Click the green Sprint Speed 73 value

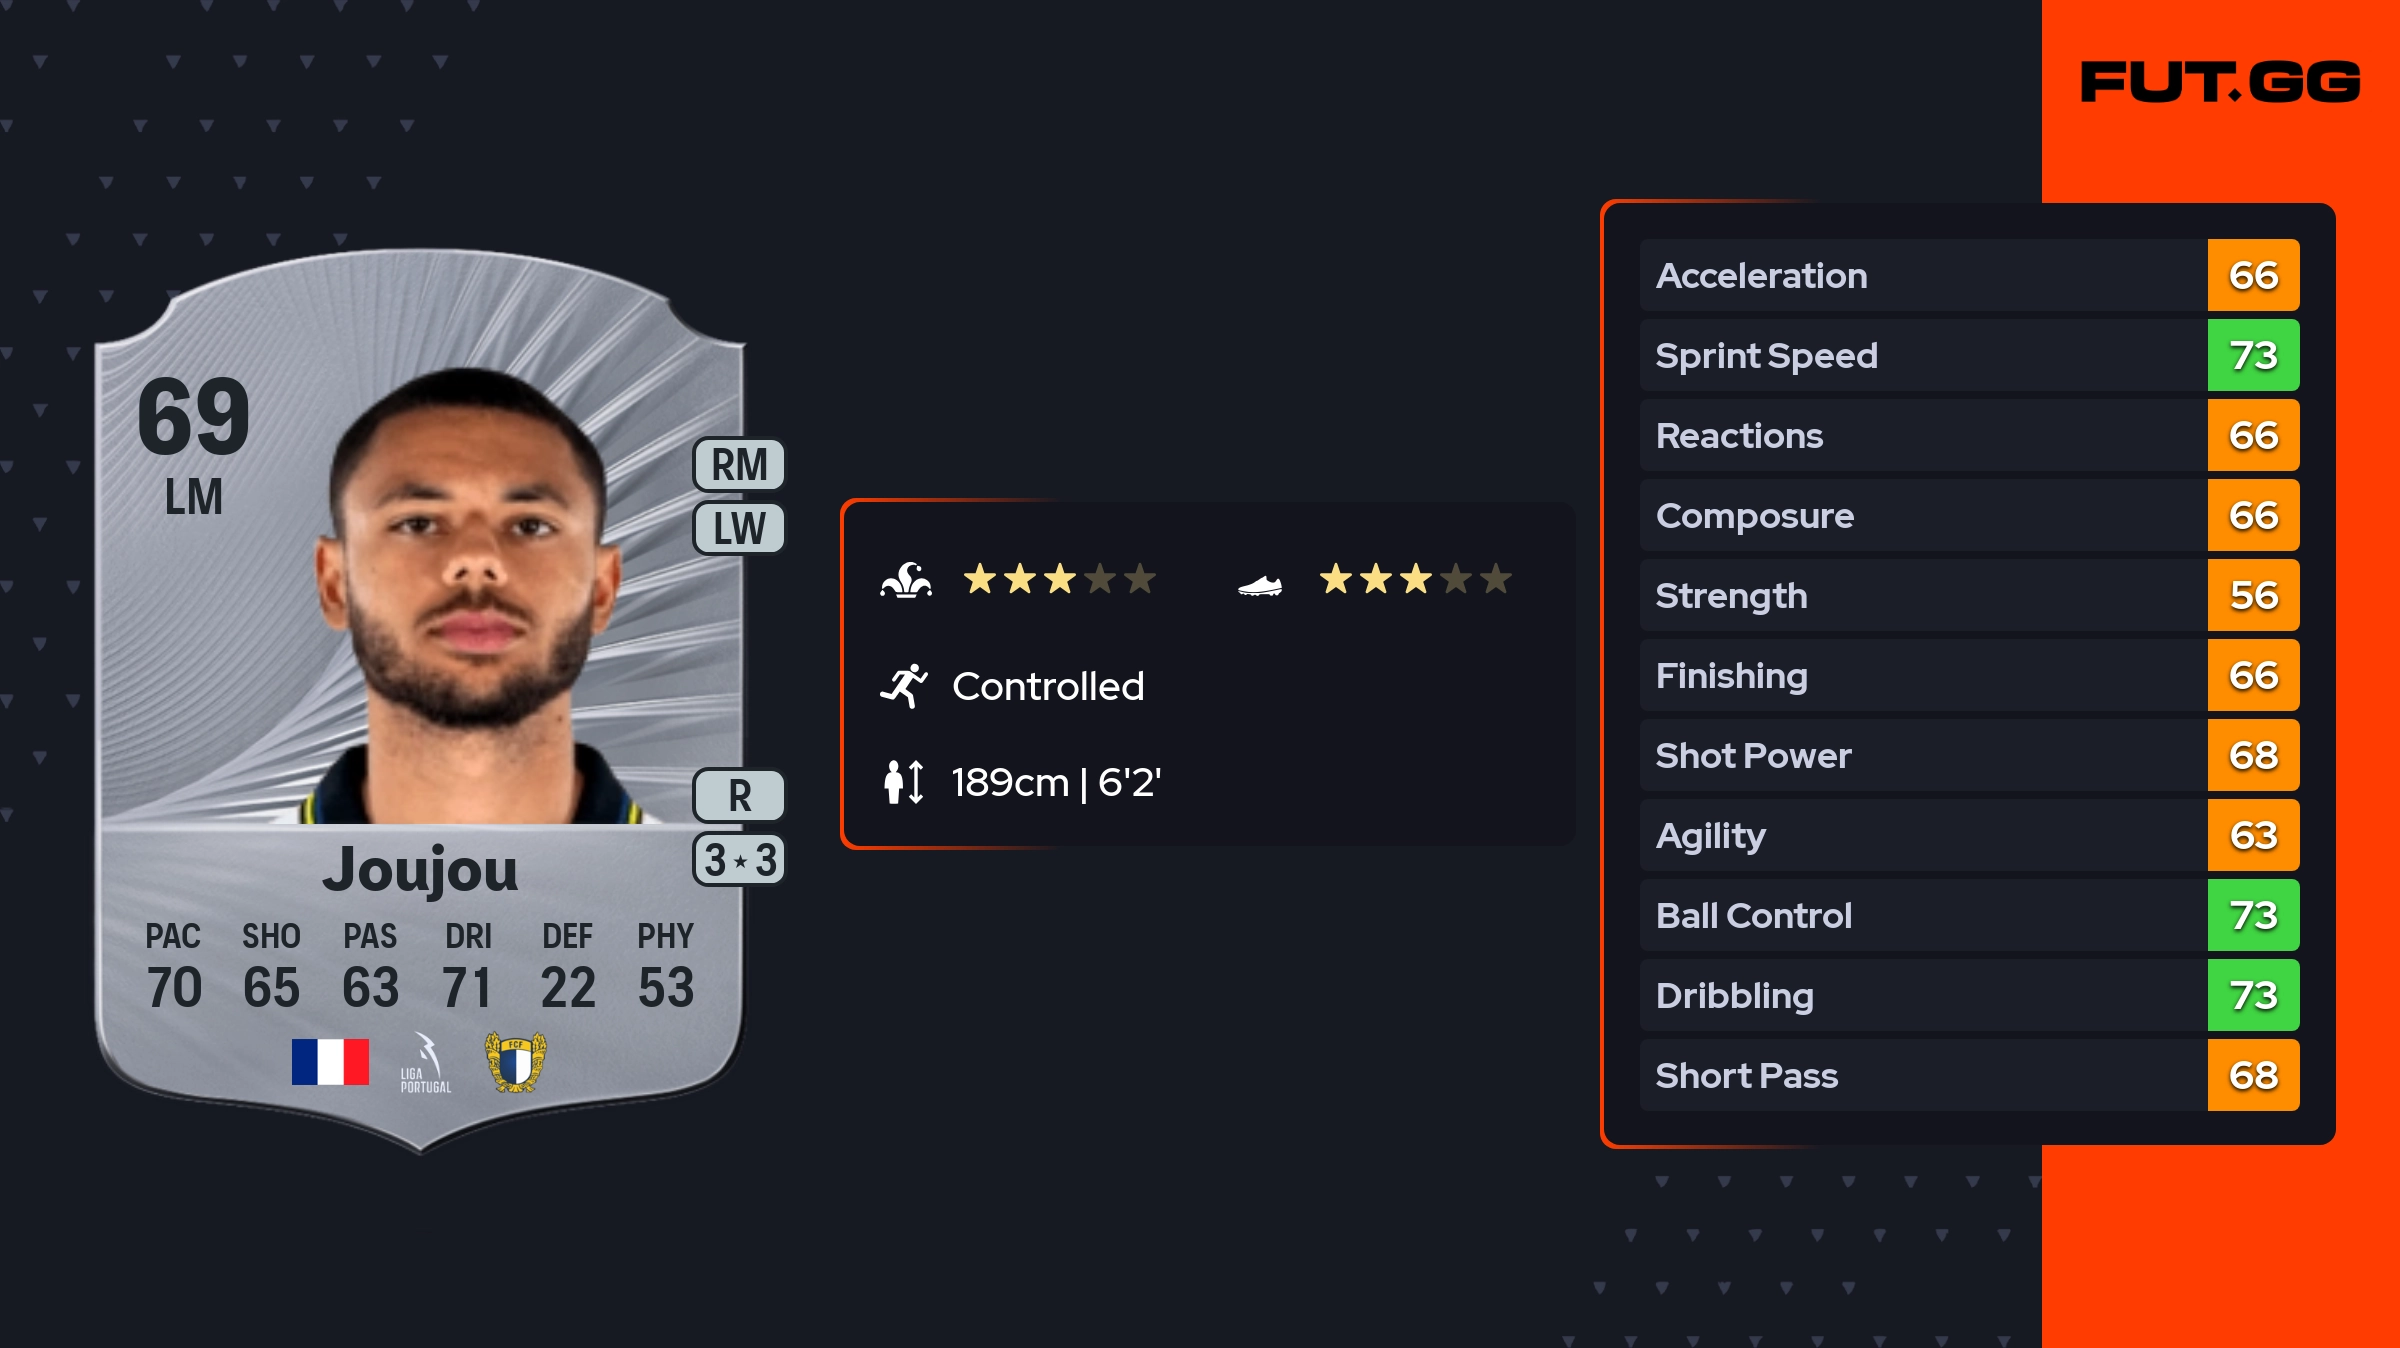pos(2253,355)
